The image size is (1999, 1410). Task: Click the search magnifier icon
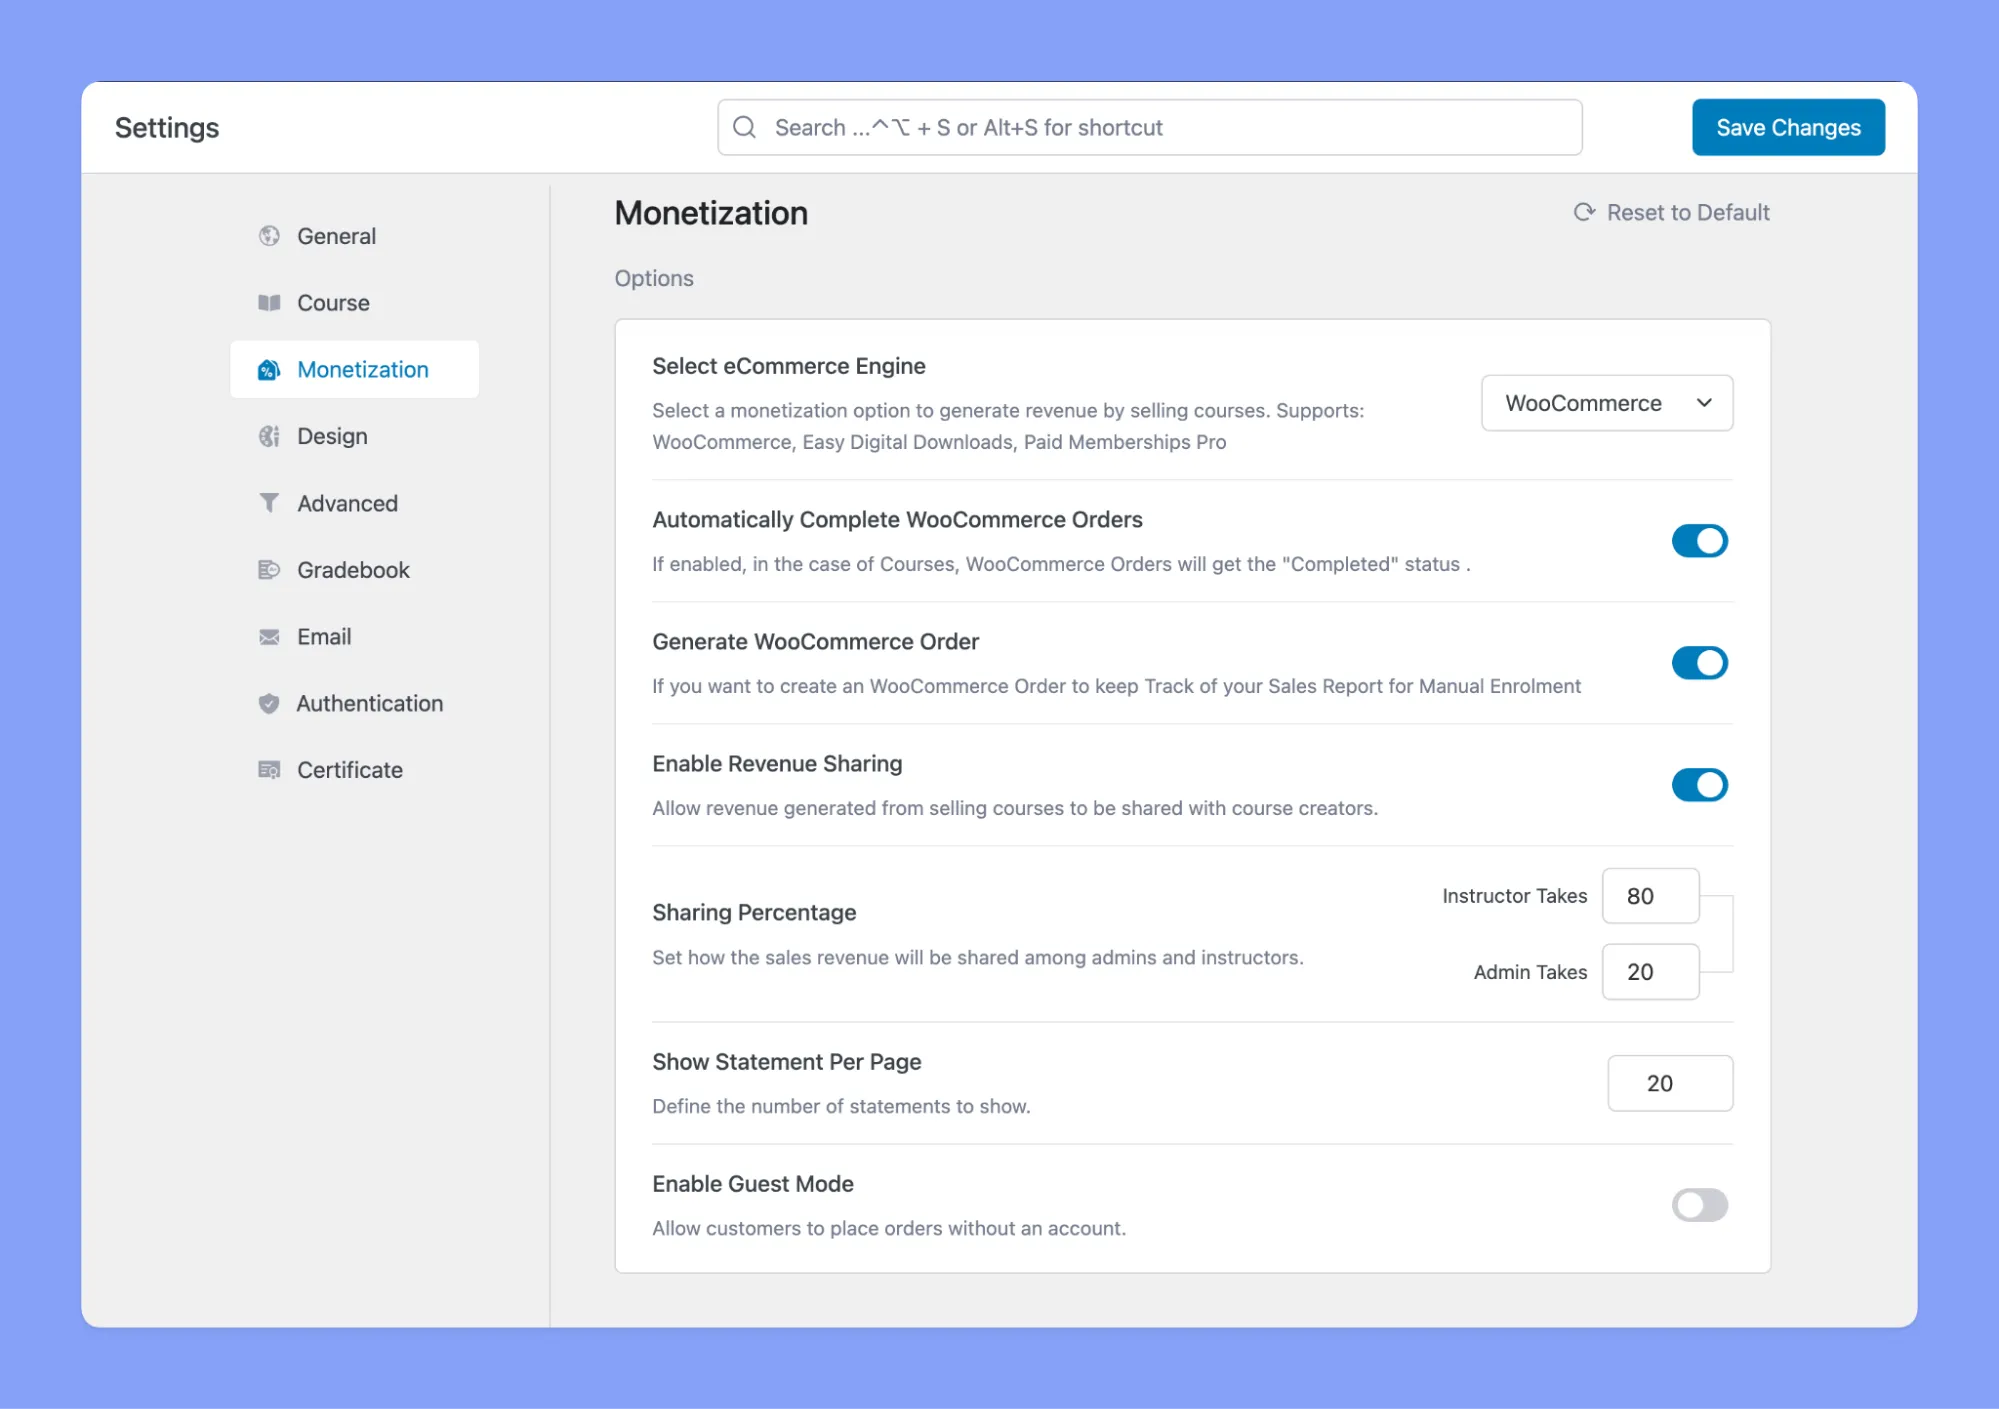click(x=744, y=127)
